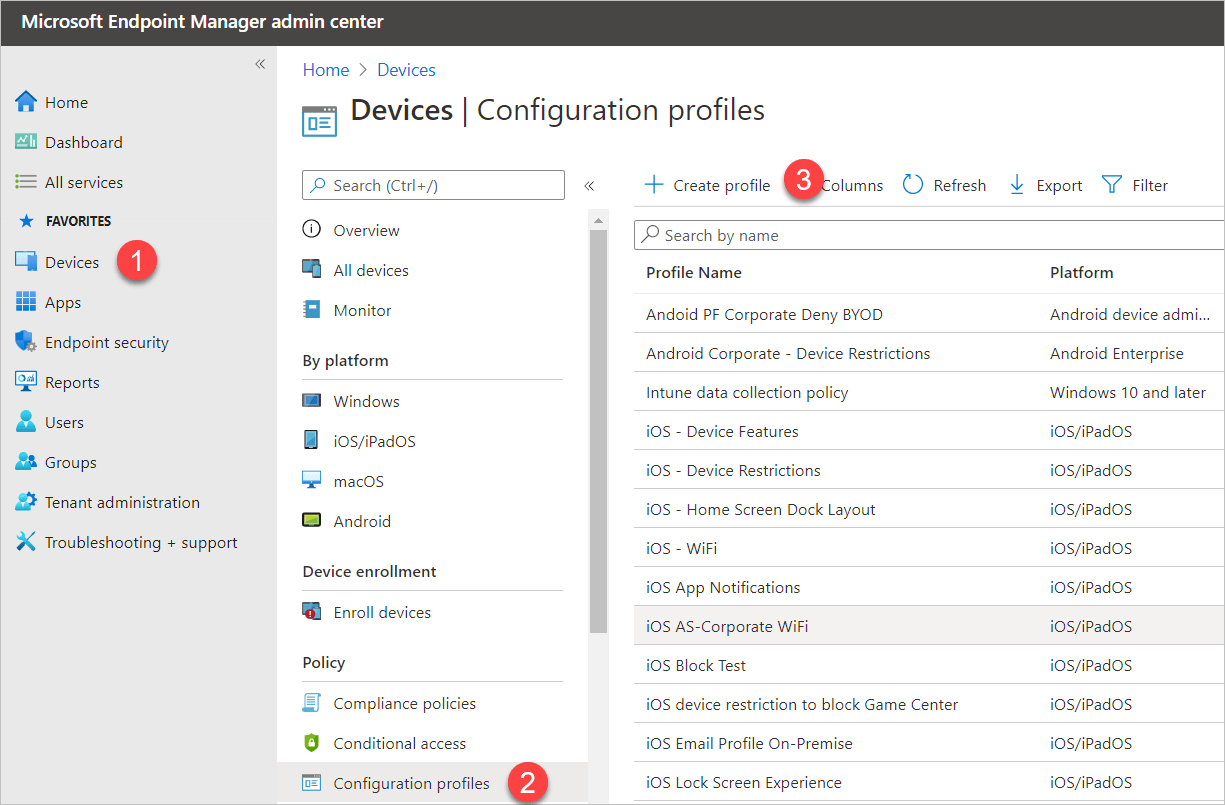1225x805 pixels.
Task: Click the Troubleshooting + support wrench icon
Action: pos(26,542)
